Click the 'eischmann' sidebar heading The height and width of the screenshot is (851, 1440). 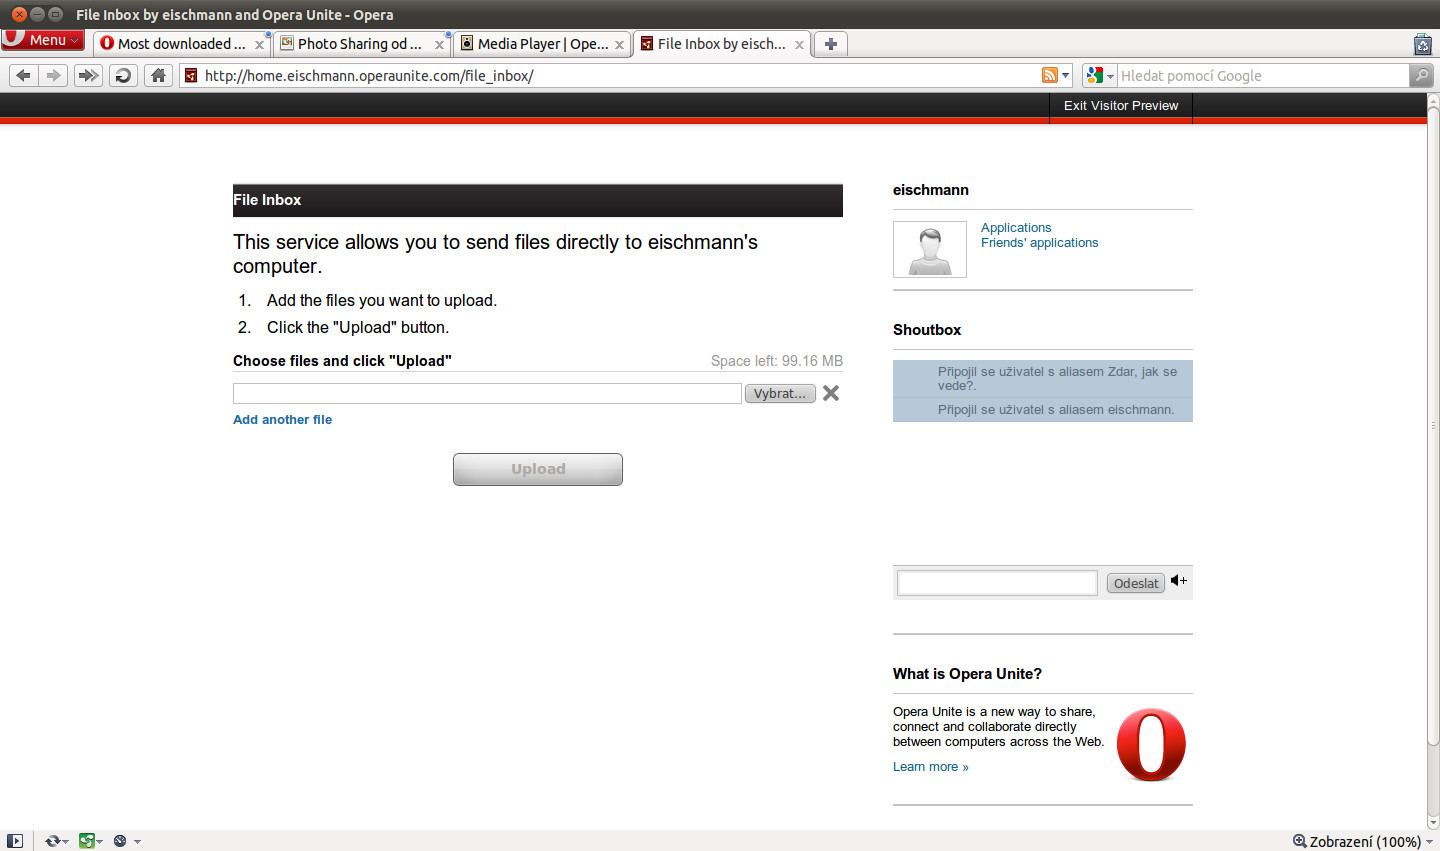click(931, 190)
